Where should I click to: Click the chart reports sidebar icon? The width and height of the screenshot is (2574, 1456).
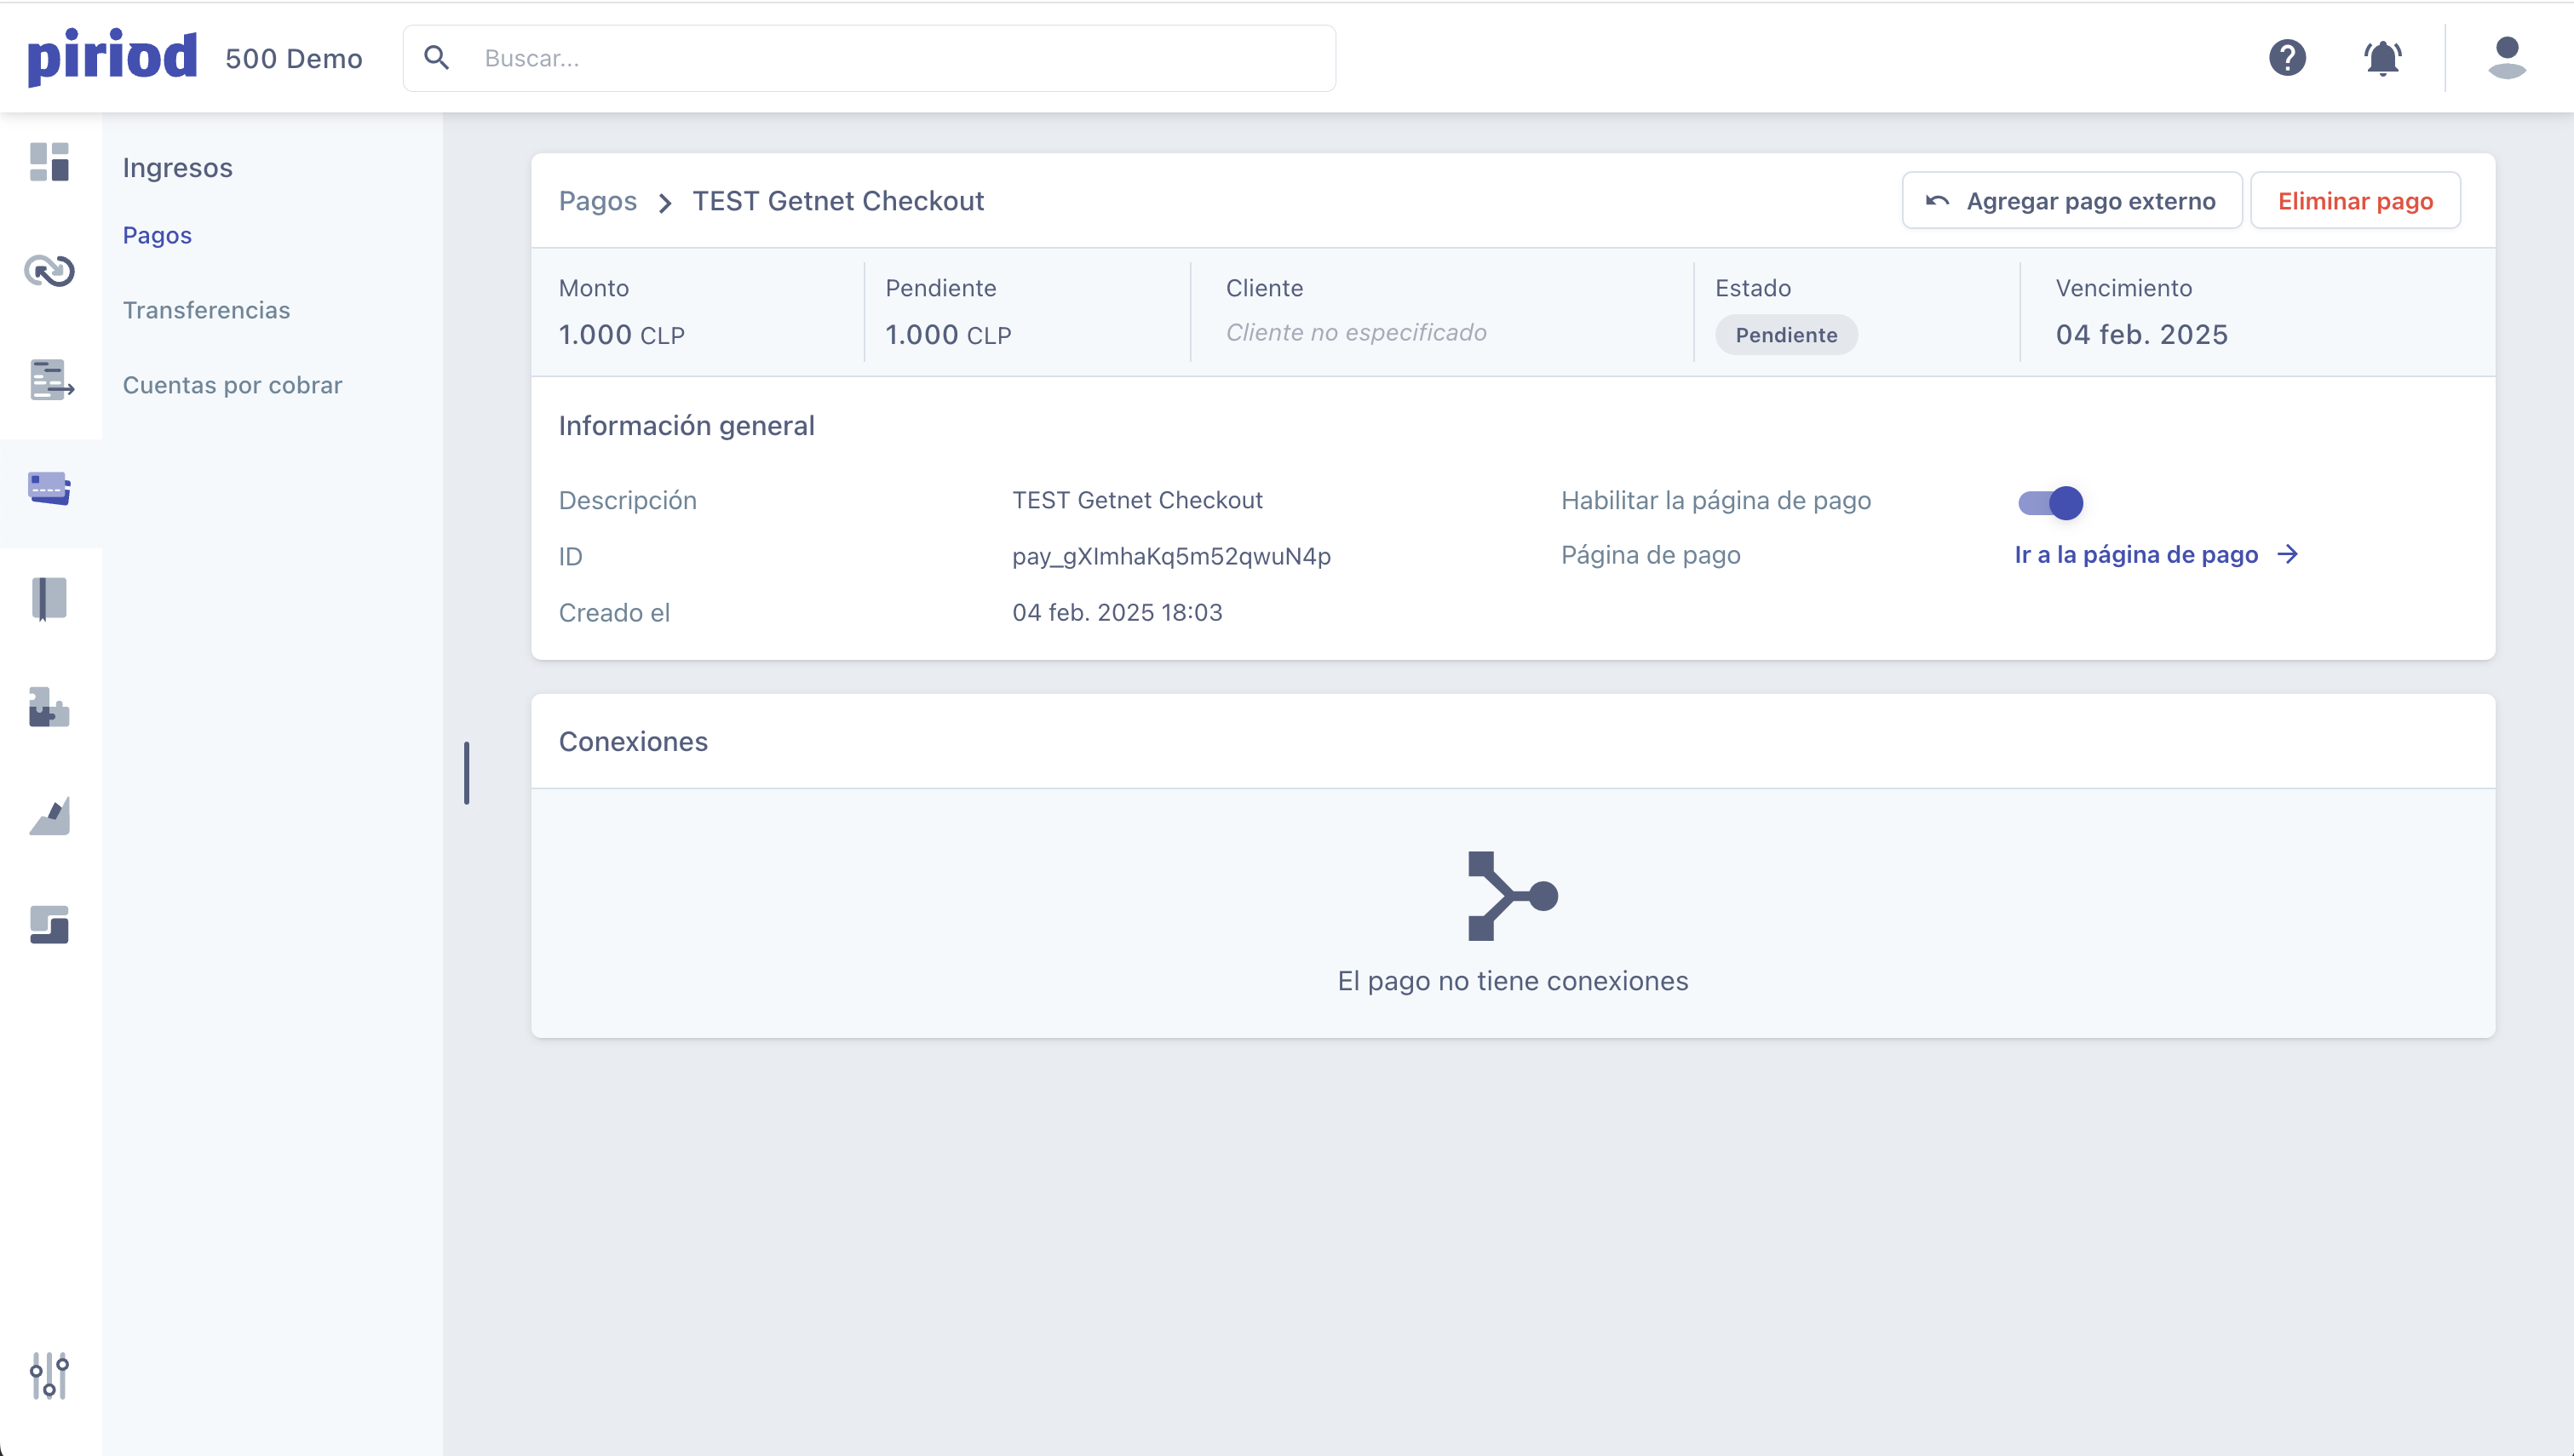click(49, 816)
